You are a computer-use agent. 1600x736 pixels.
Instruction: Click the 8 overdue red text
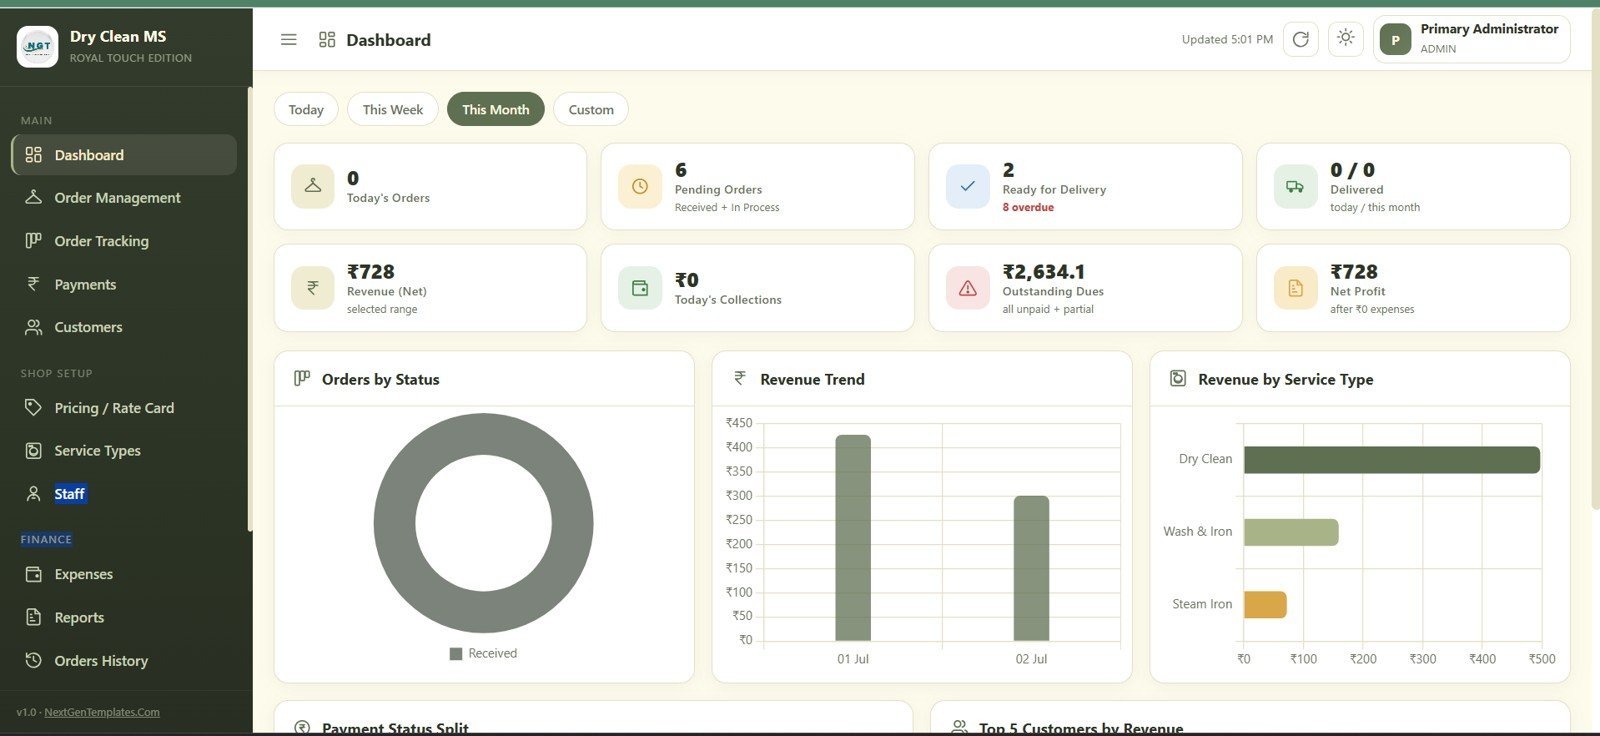1028,207
